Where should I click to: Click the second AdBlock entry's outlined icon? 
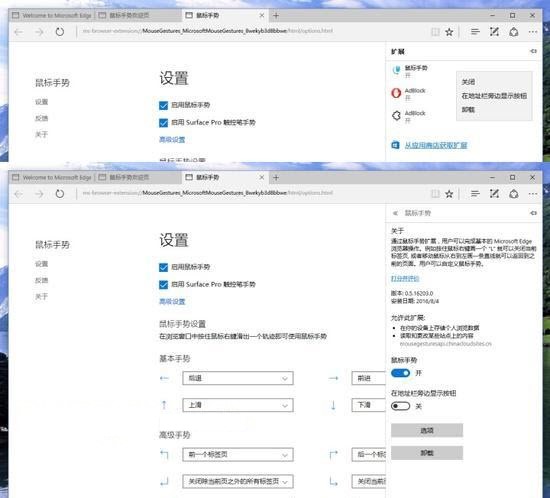tap(396, 115)
